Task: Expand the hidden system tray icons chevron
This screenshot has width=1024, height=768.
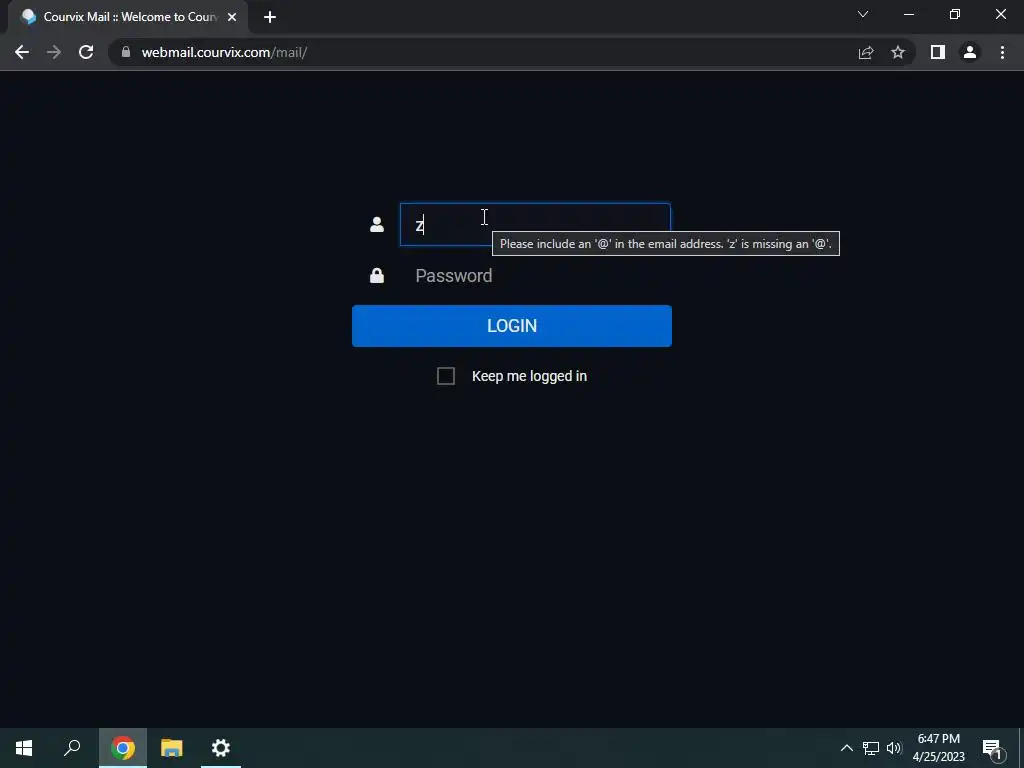Action: pos(846,748)
